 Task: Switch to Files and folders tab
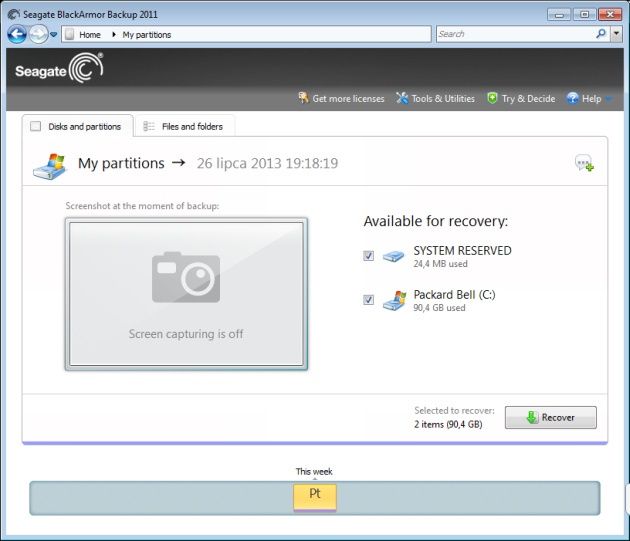point(185,126)
